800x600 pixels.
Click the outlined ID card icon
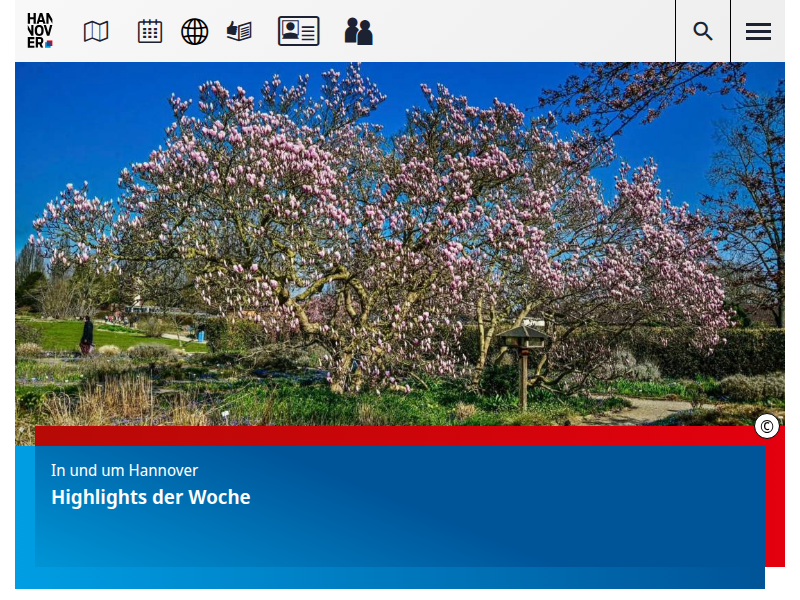[x=298, y=31]
